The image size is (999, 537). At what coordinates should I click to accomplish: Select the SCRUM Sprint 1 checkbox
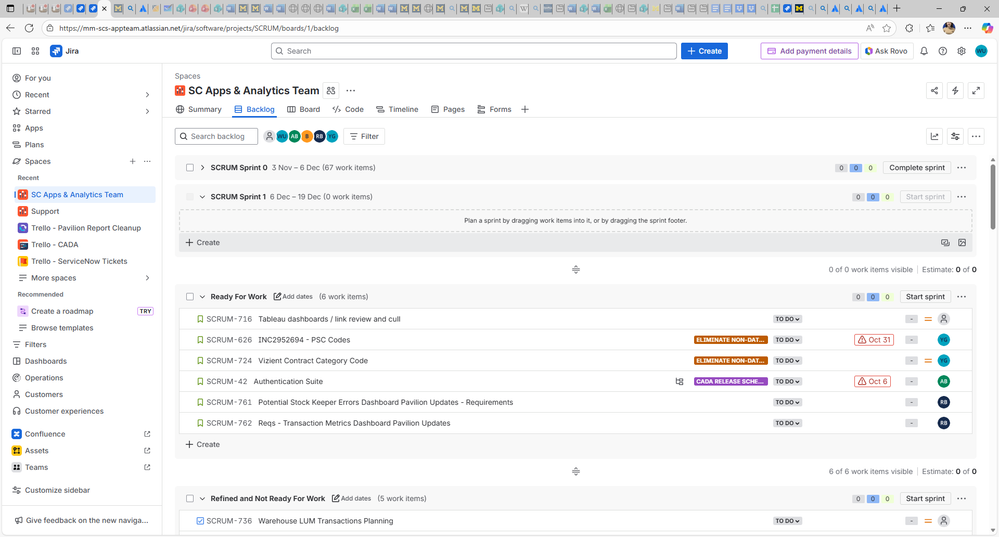[x=190, y=197]
